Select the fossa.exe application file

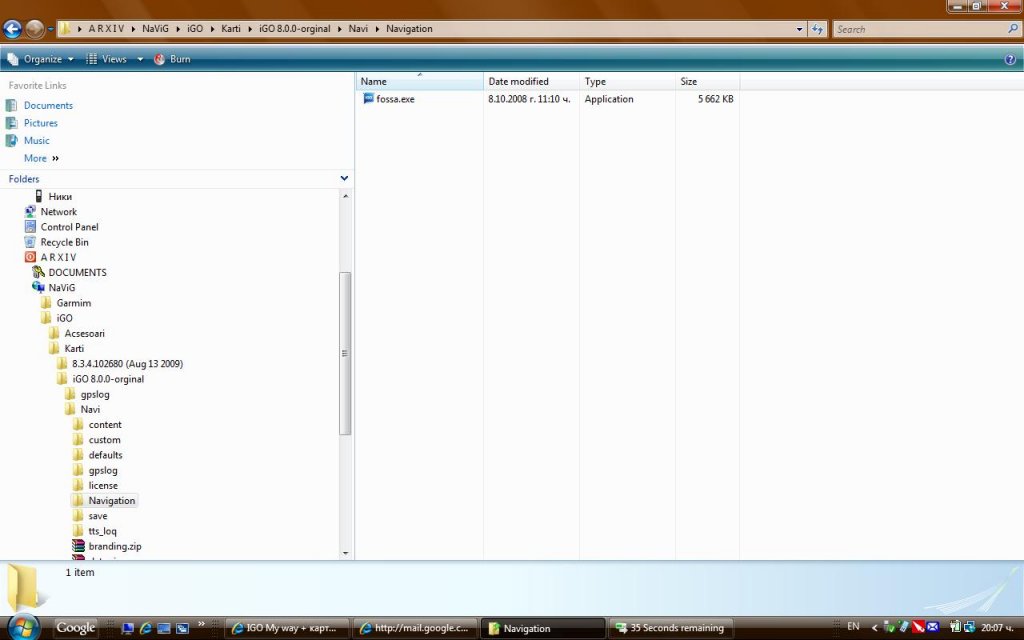395,99
